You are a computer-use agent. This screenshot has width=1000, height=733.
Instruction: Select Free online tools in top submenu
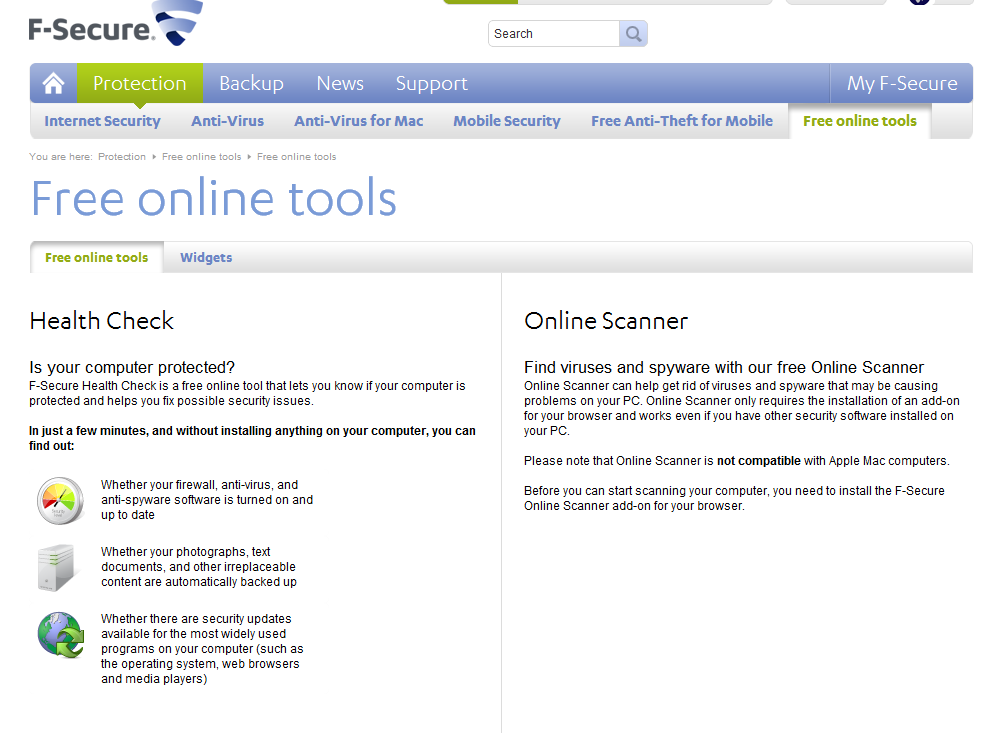coord(860,121)
